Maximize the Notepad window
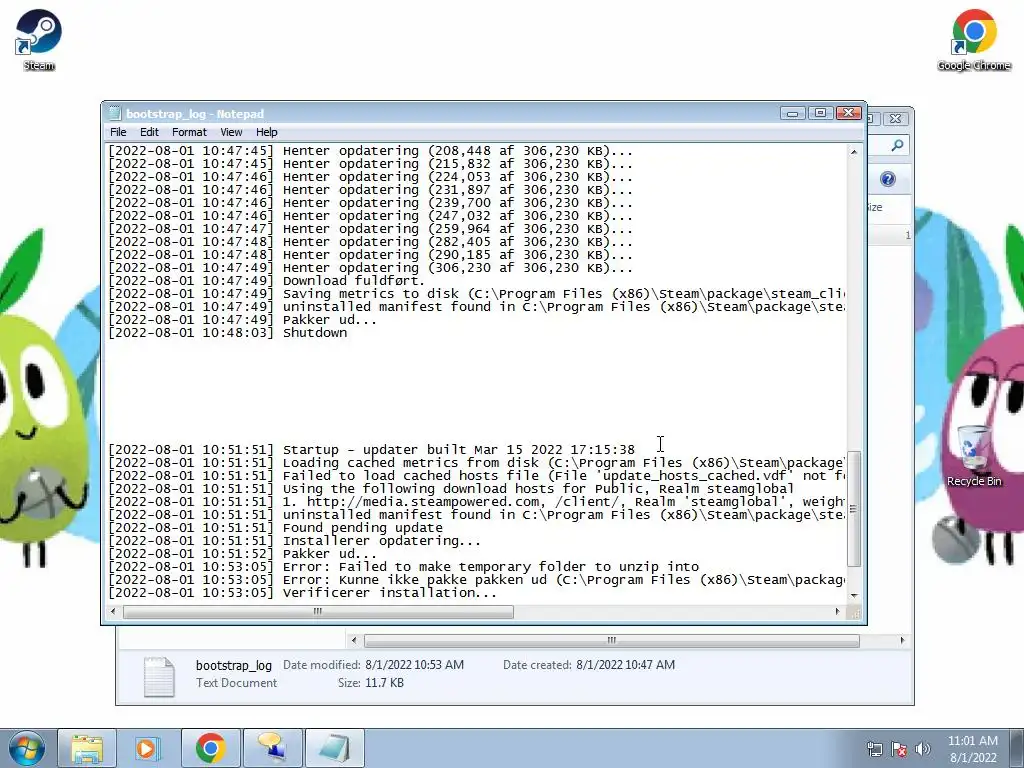 point(820,113)
